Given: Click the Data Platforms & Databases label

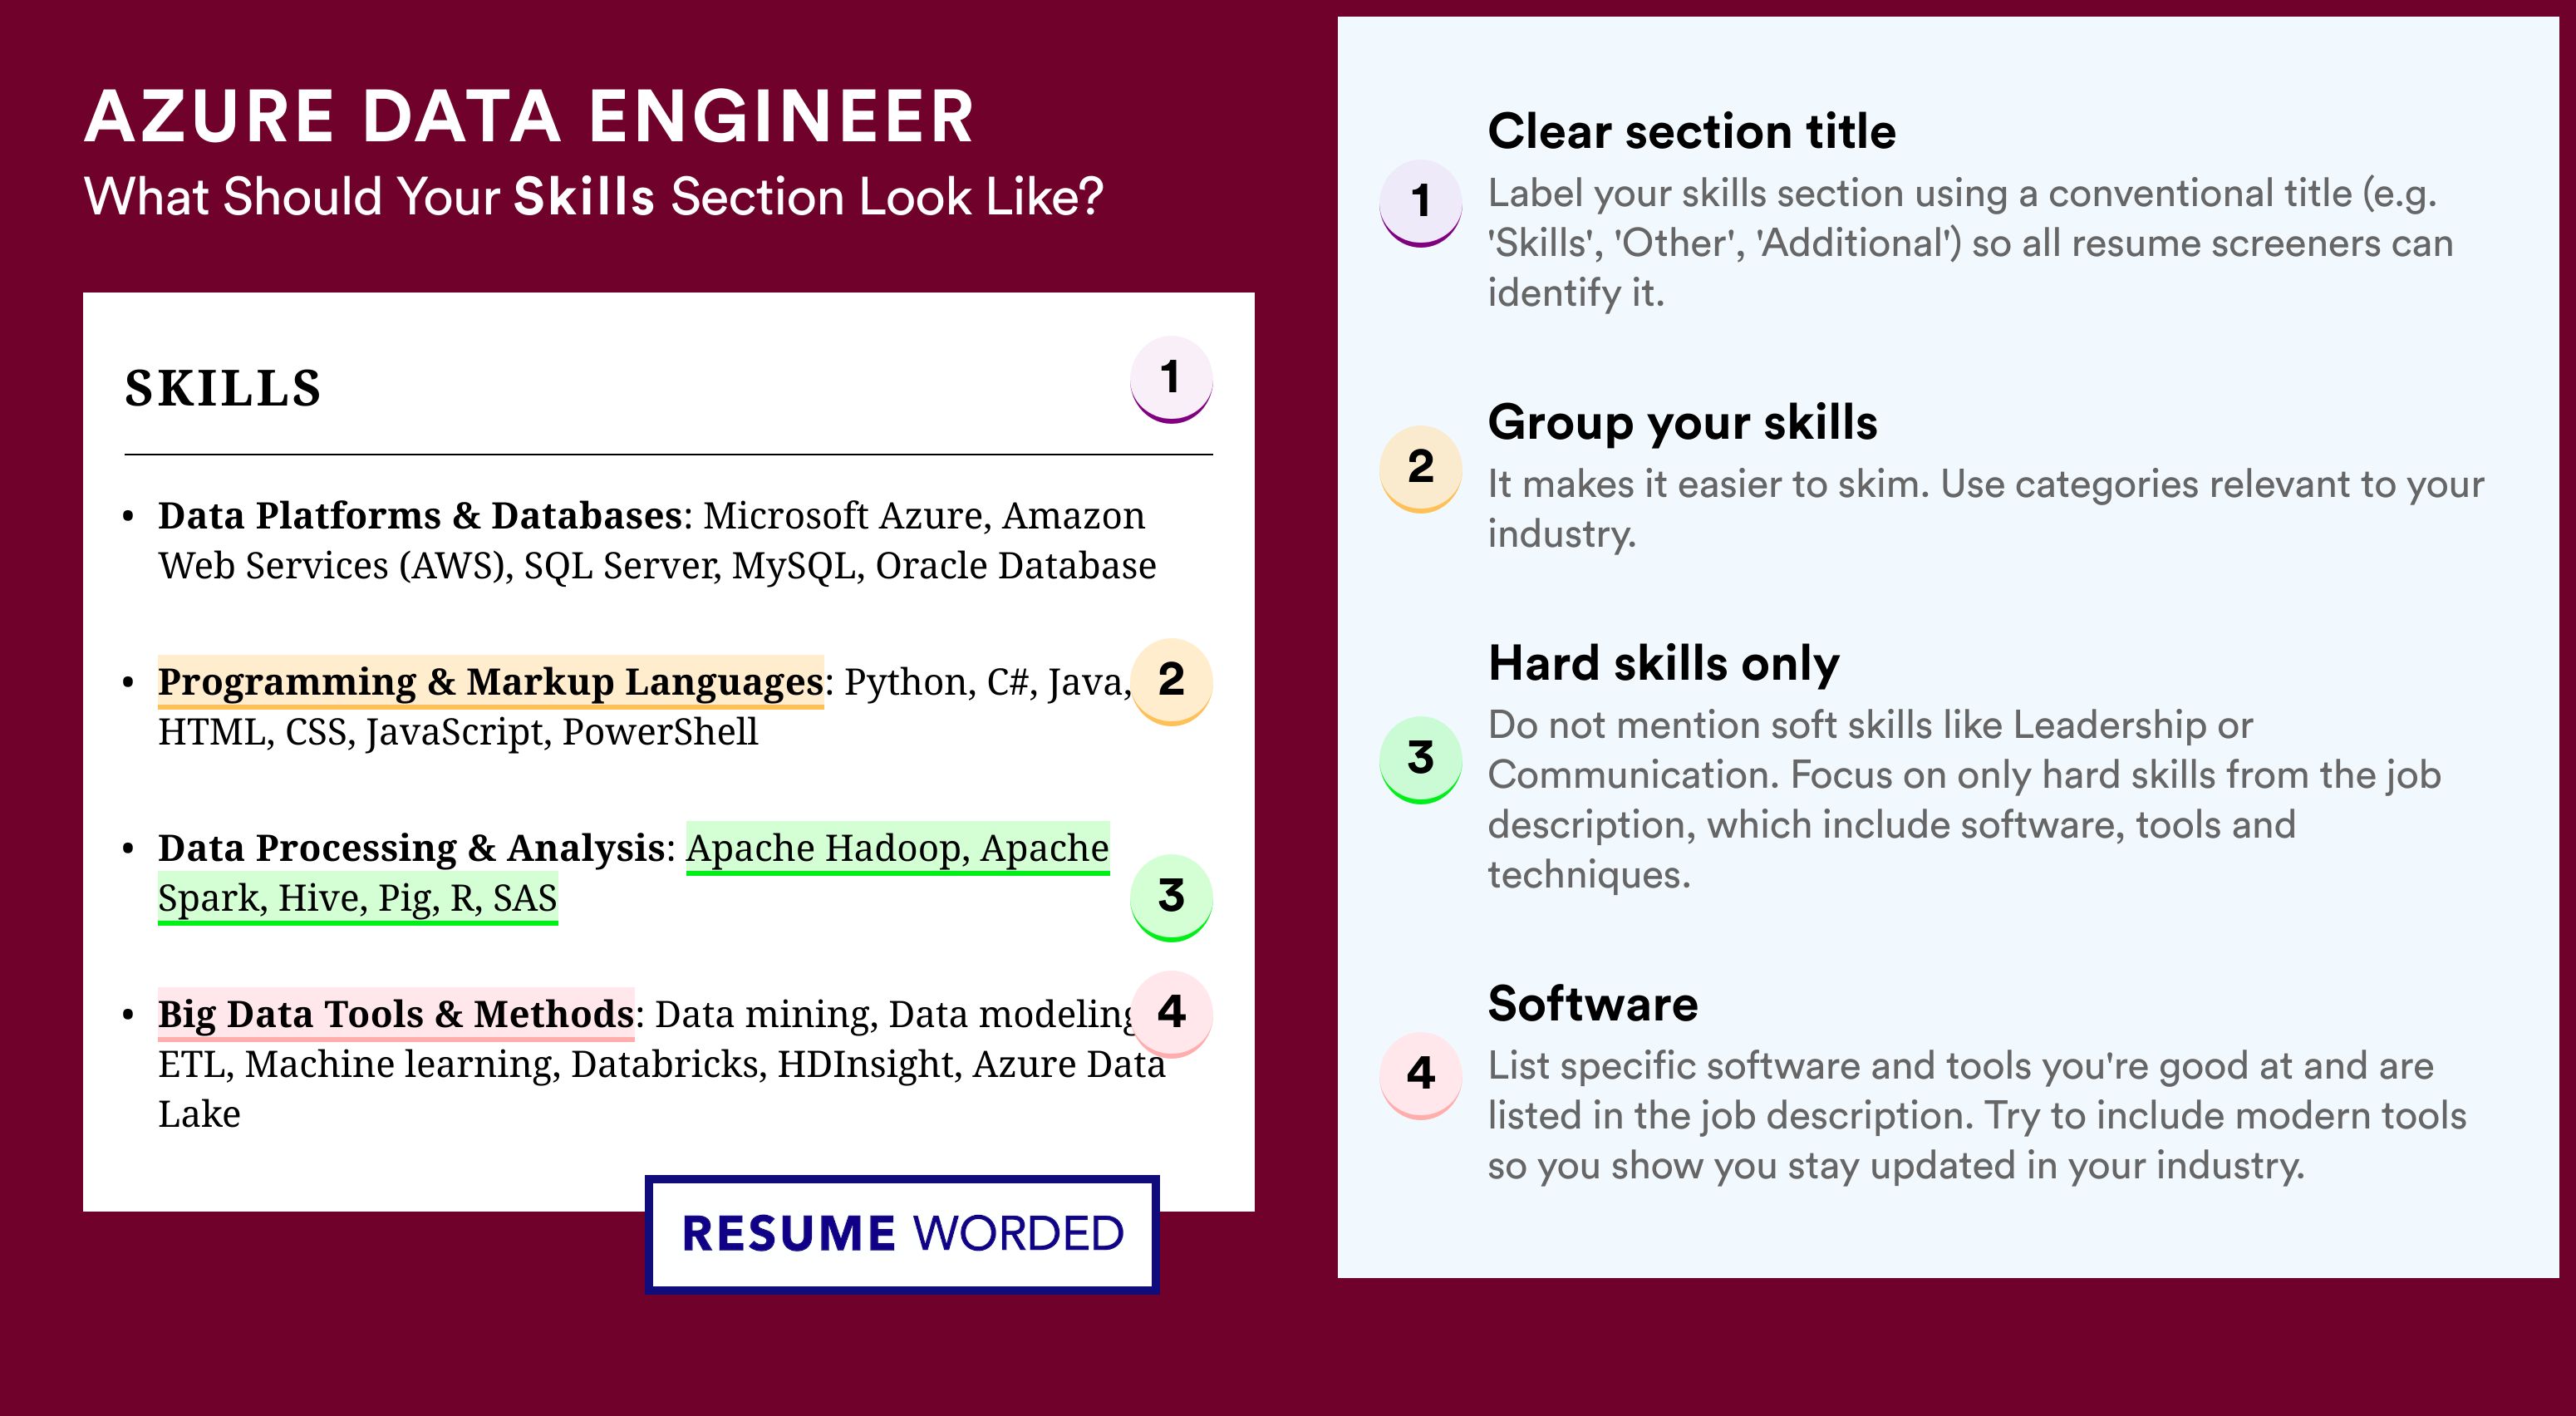Looking at the screenshot, I should coord(420,516).
